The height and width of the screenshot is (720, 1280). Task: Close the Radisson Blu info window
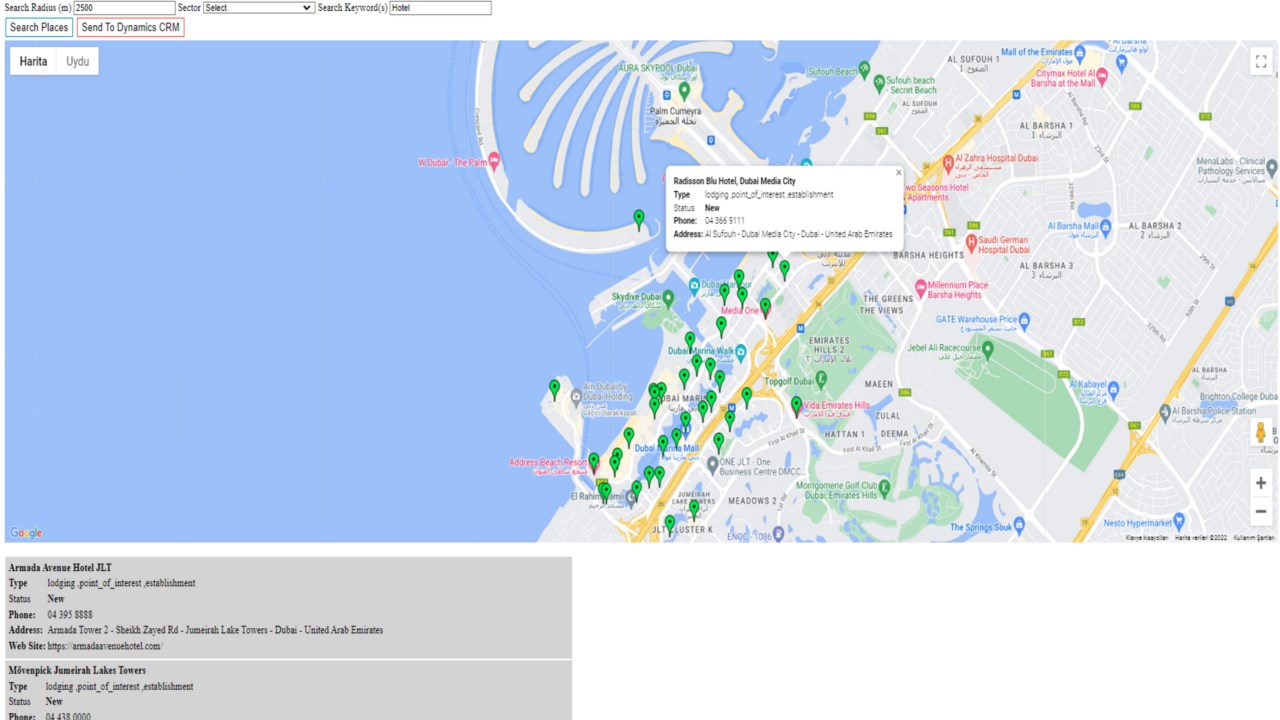click(x=898, y=172)
